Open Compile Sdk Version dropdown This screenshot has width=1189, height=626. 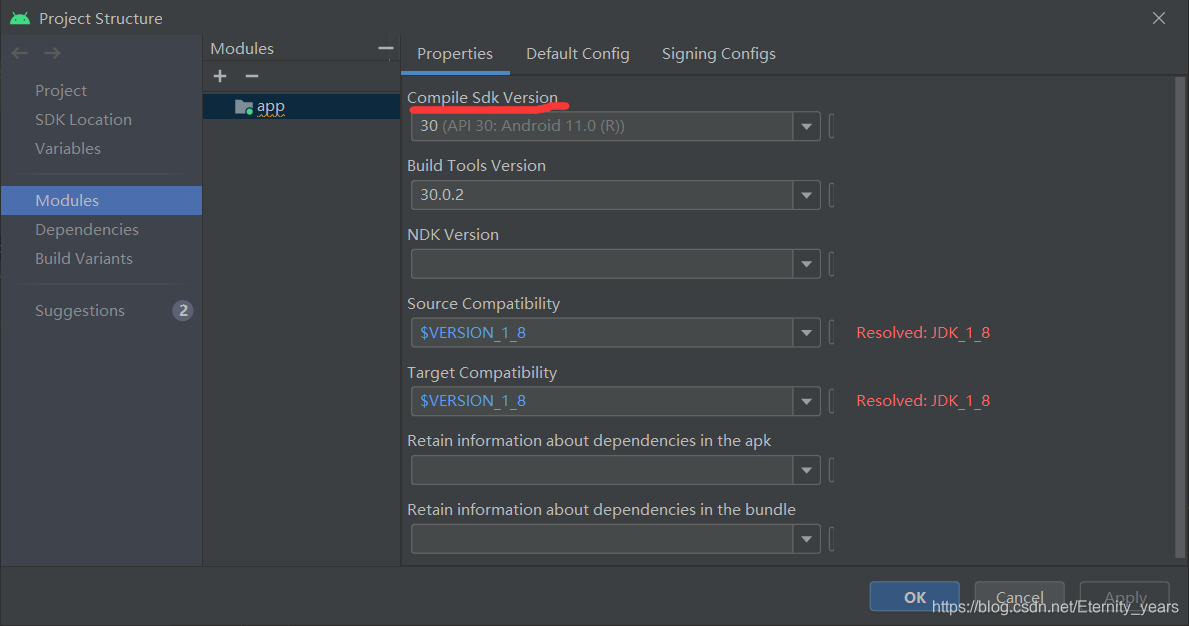pos(806,127)
